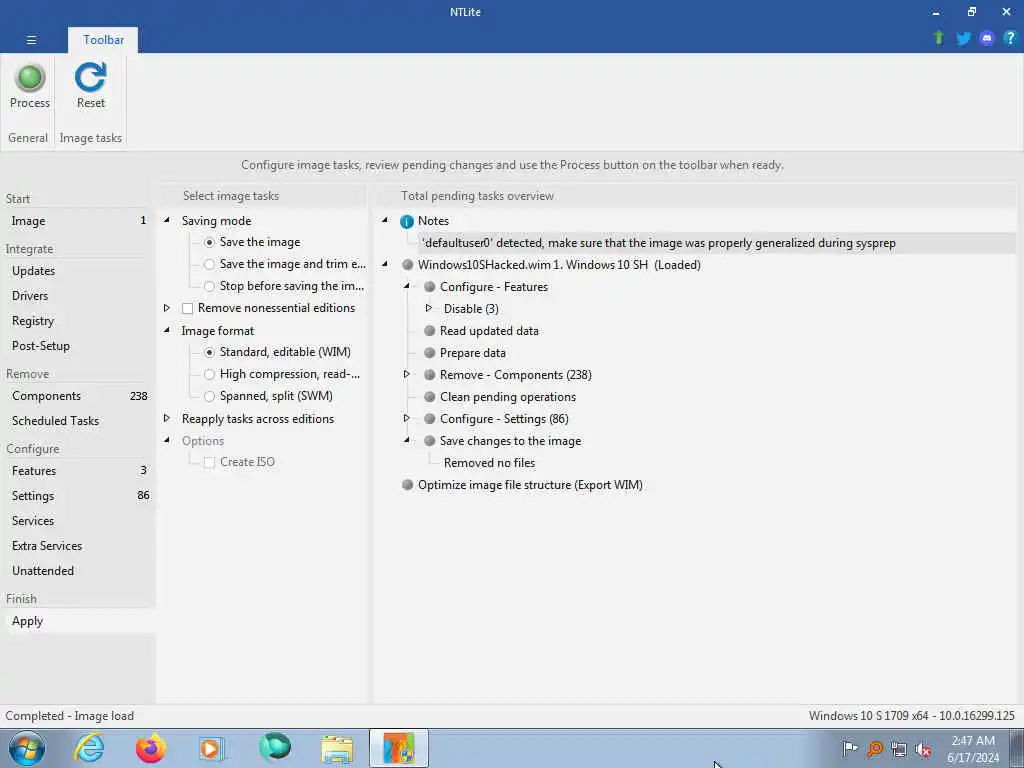Image resolution: width=1024 pixels, height=768 pixels.
Task: Select Stop before saving the image option
Action: [209, 286]
